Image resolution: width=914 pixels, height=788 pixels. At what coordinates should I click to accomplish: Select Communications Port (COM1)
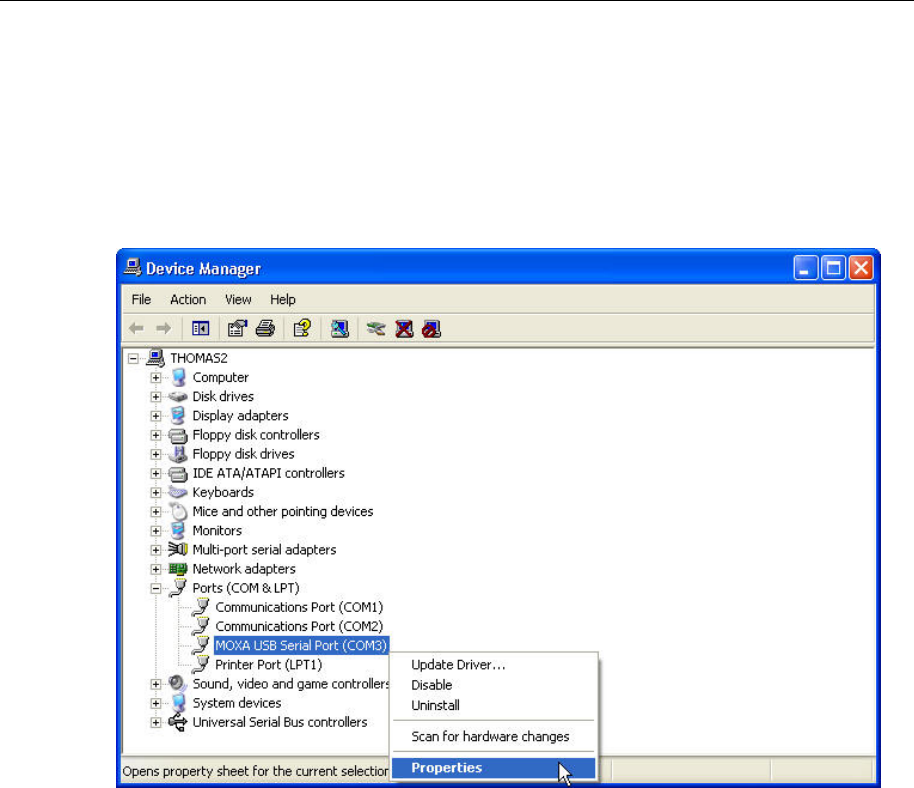point(299,607)
